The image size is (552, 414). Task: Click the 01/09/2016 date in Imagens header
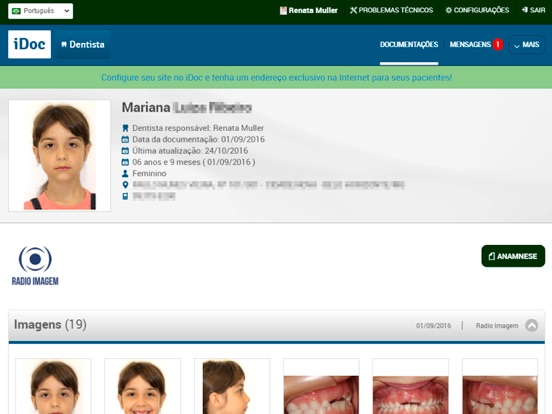(433, 326)
